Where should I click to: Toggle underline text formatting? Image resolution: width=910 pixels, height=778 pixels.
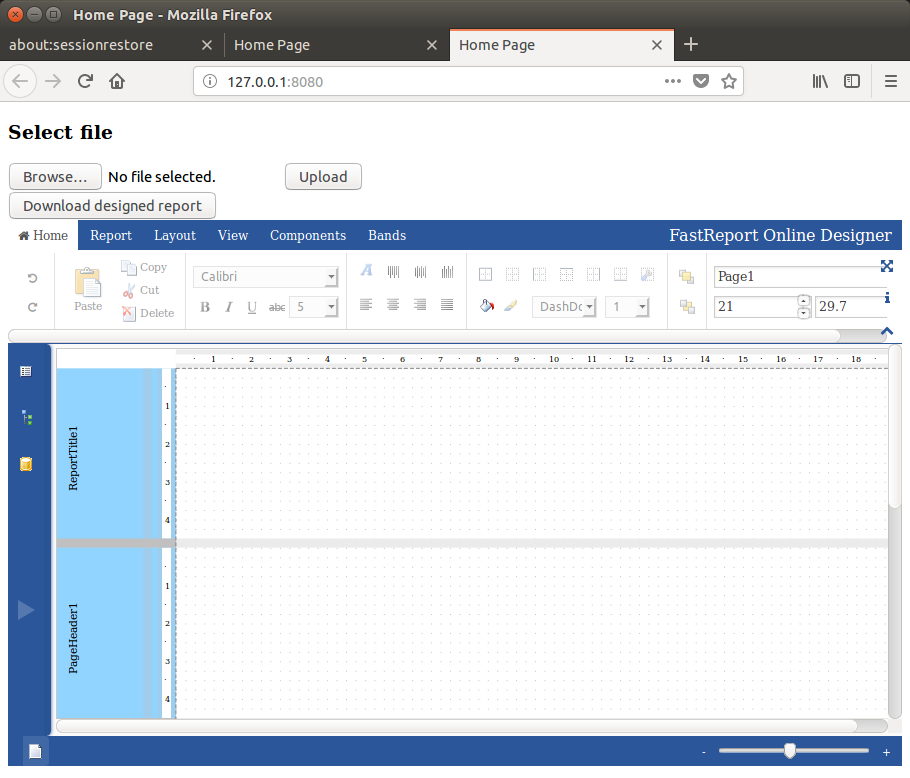point(252,307)
